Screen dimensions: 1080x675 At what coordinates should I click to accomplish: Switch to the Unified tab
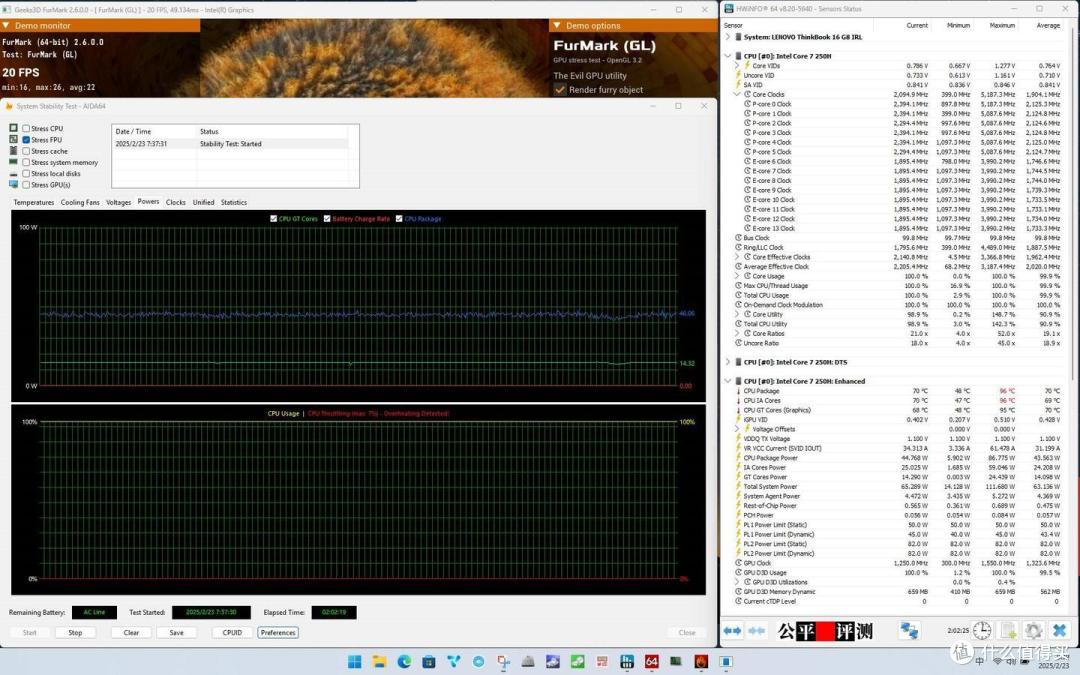click(x=203, y=202)
